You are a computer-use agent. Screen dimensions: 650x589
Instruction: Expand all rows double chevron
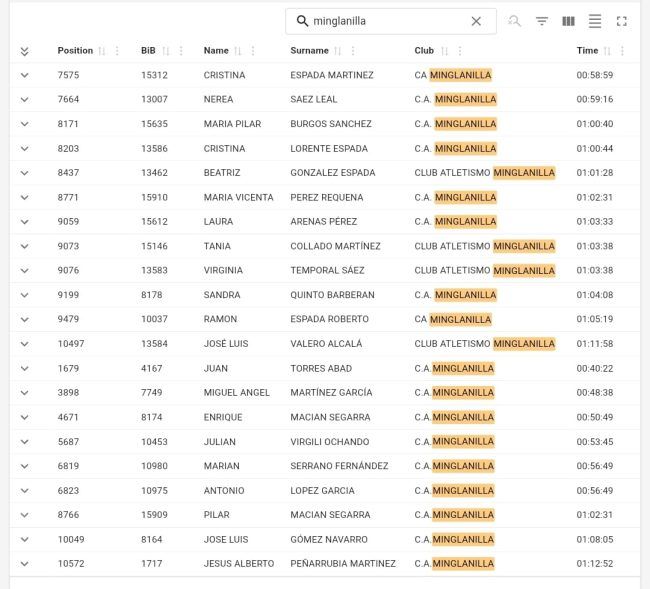point(24,51)
